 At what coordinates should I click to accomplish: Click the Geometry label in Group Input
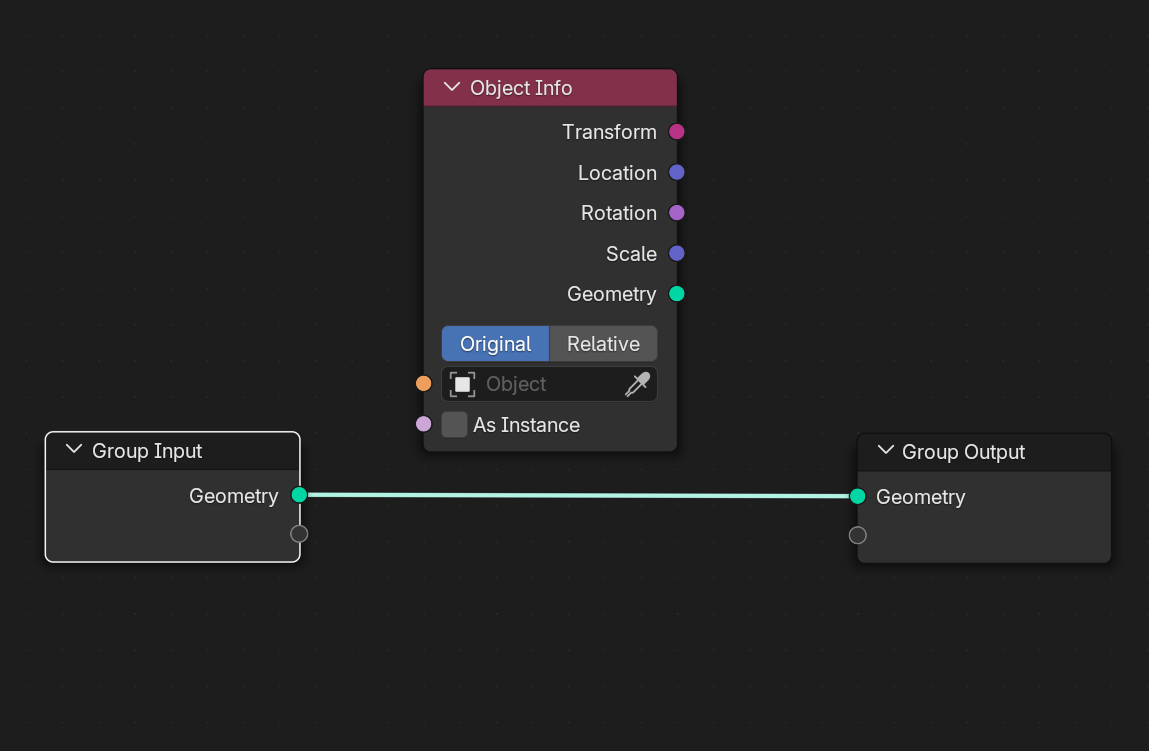tap(234, 496)
